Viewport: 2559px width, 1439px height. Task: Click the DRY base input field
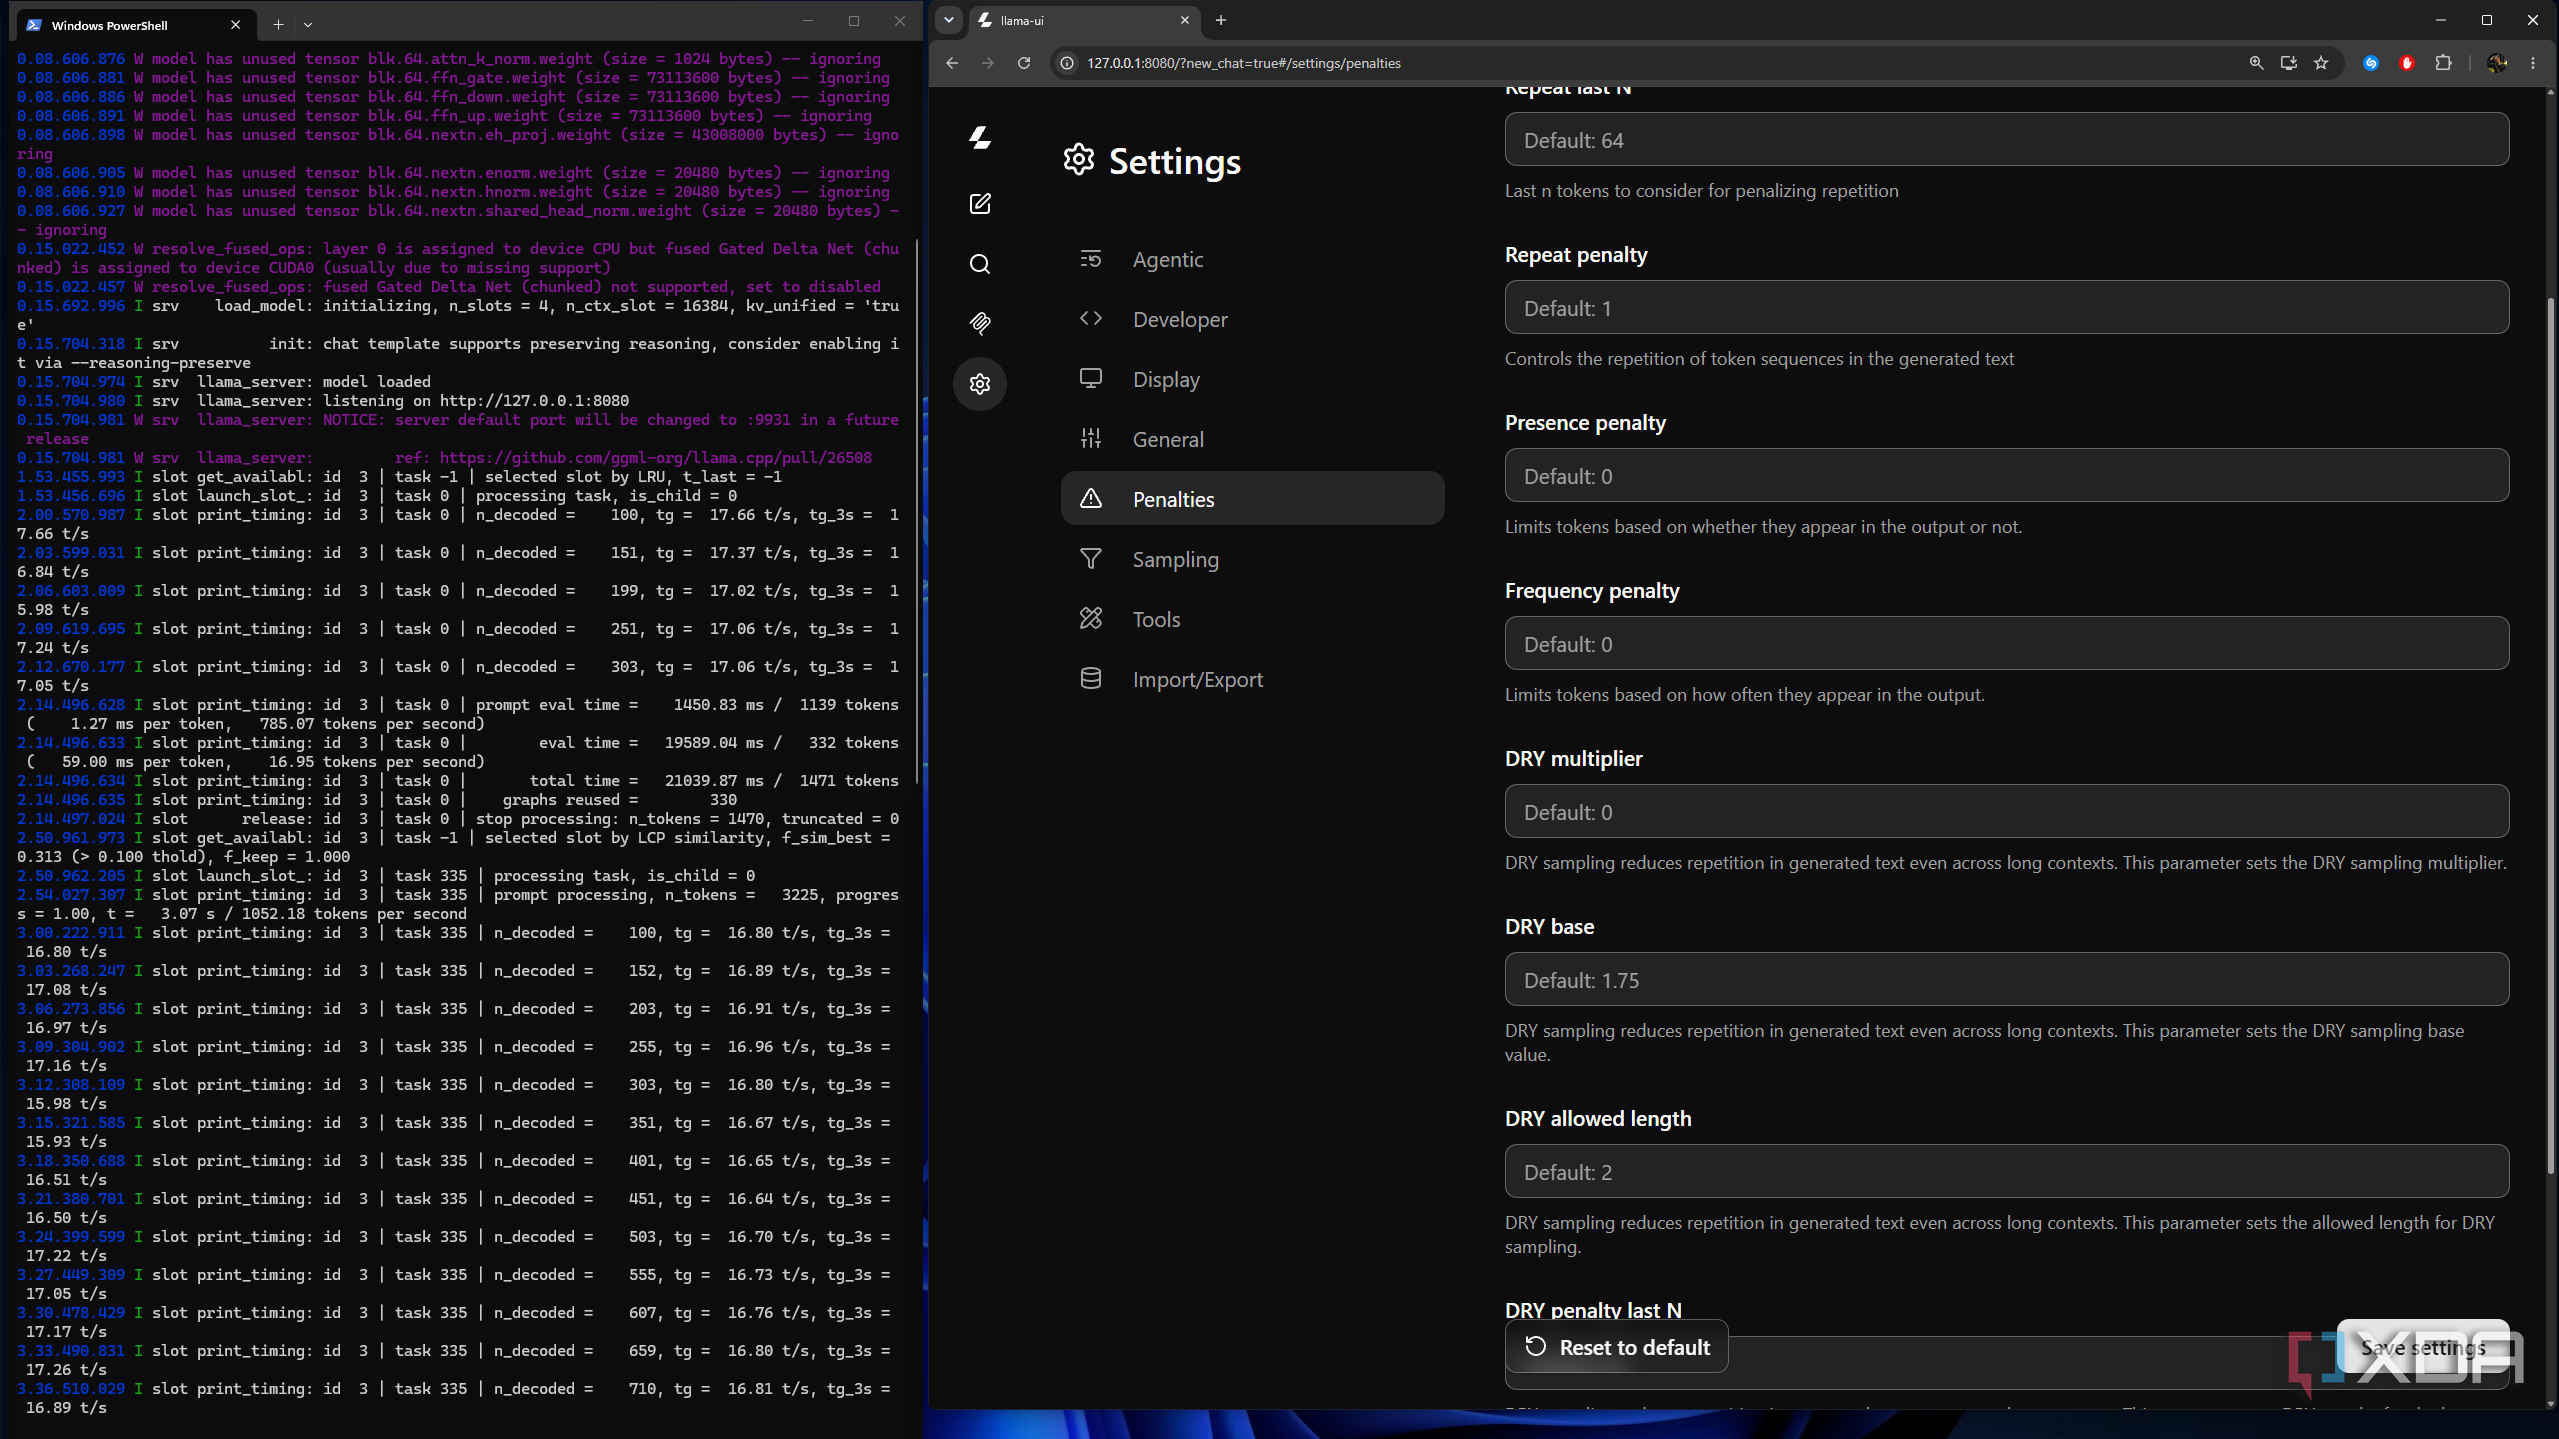(2006, 980)
